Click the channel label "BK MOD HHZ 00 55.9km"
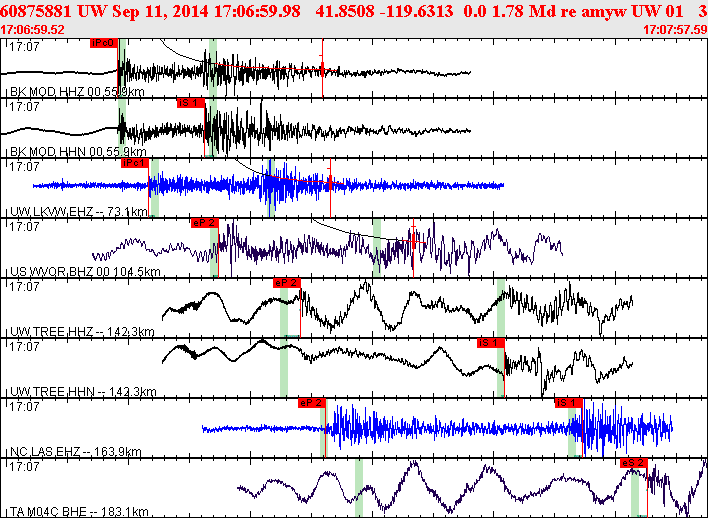The height and width of the screenshot is (518, 708). click(x=77, y=92)
